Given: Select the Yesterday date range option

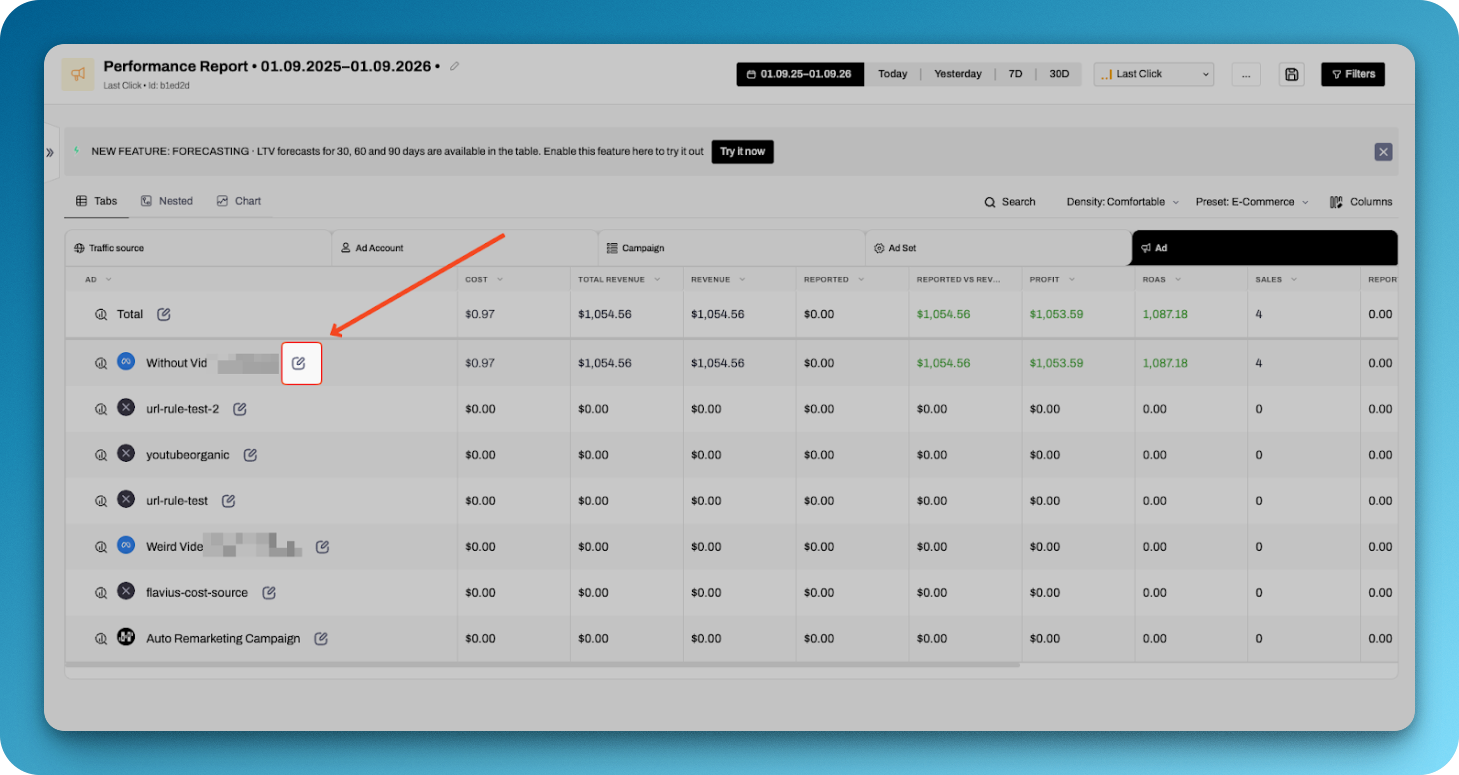Looking at the screenshot, I should (x=957, y=74).
